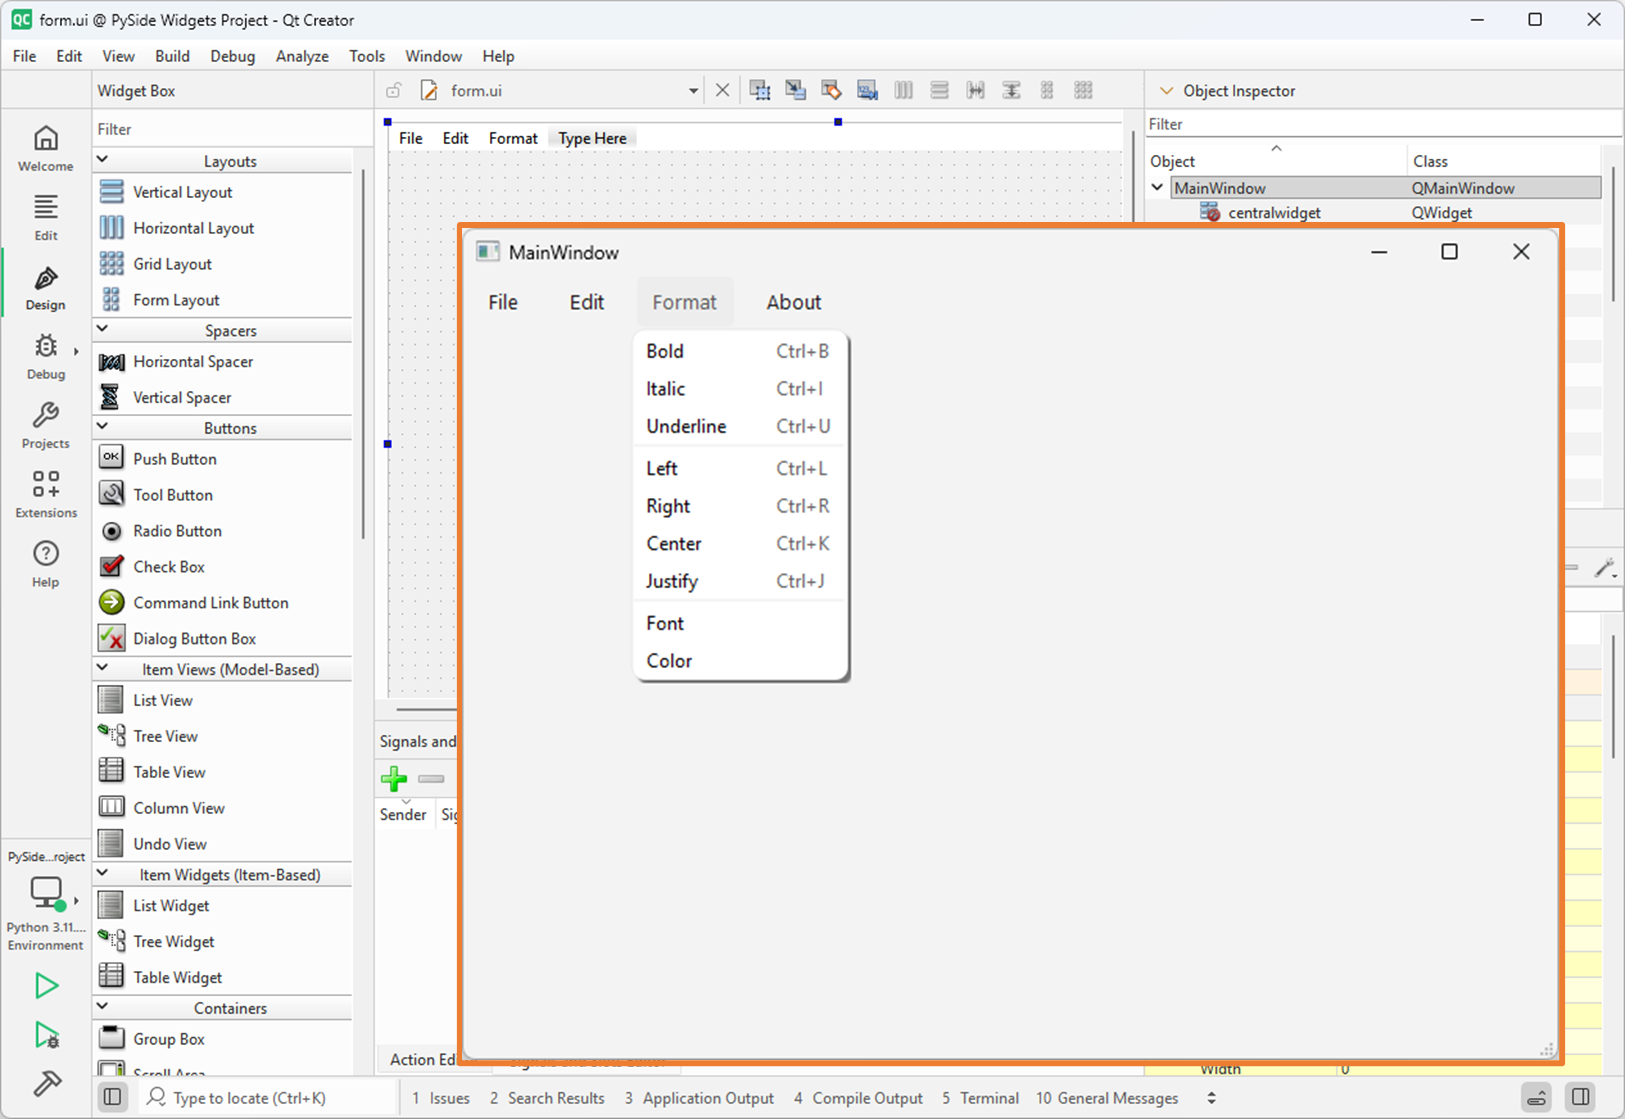Collapse the Buttons category

coord(102,427)
